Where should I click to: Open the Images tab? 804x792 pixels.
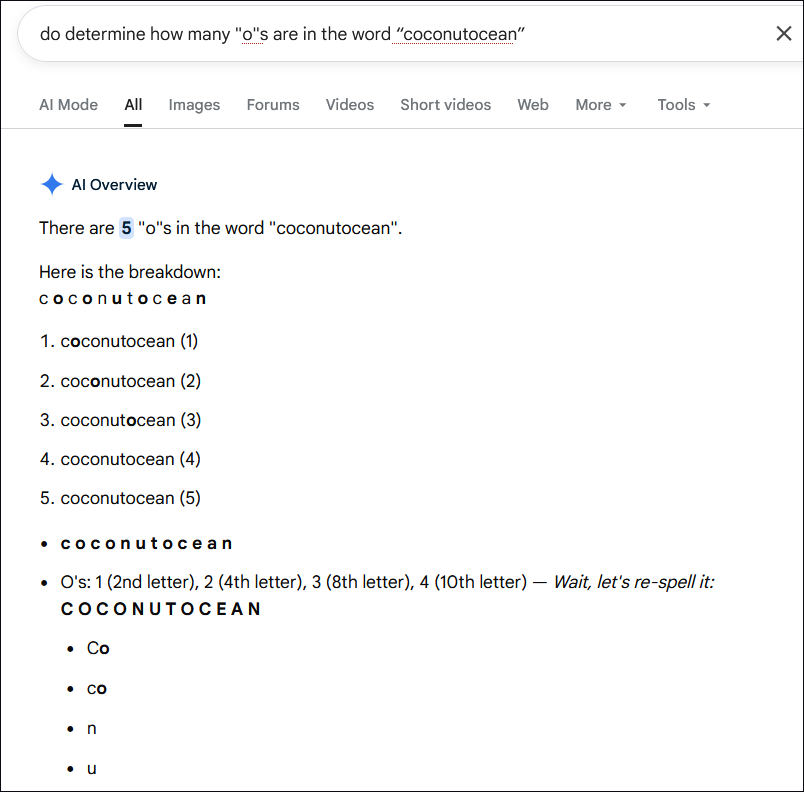click(x=194, y=105)
